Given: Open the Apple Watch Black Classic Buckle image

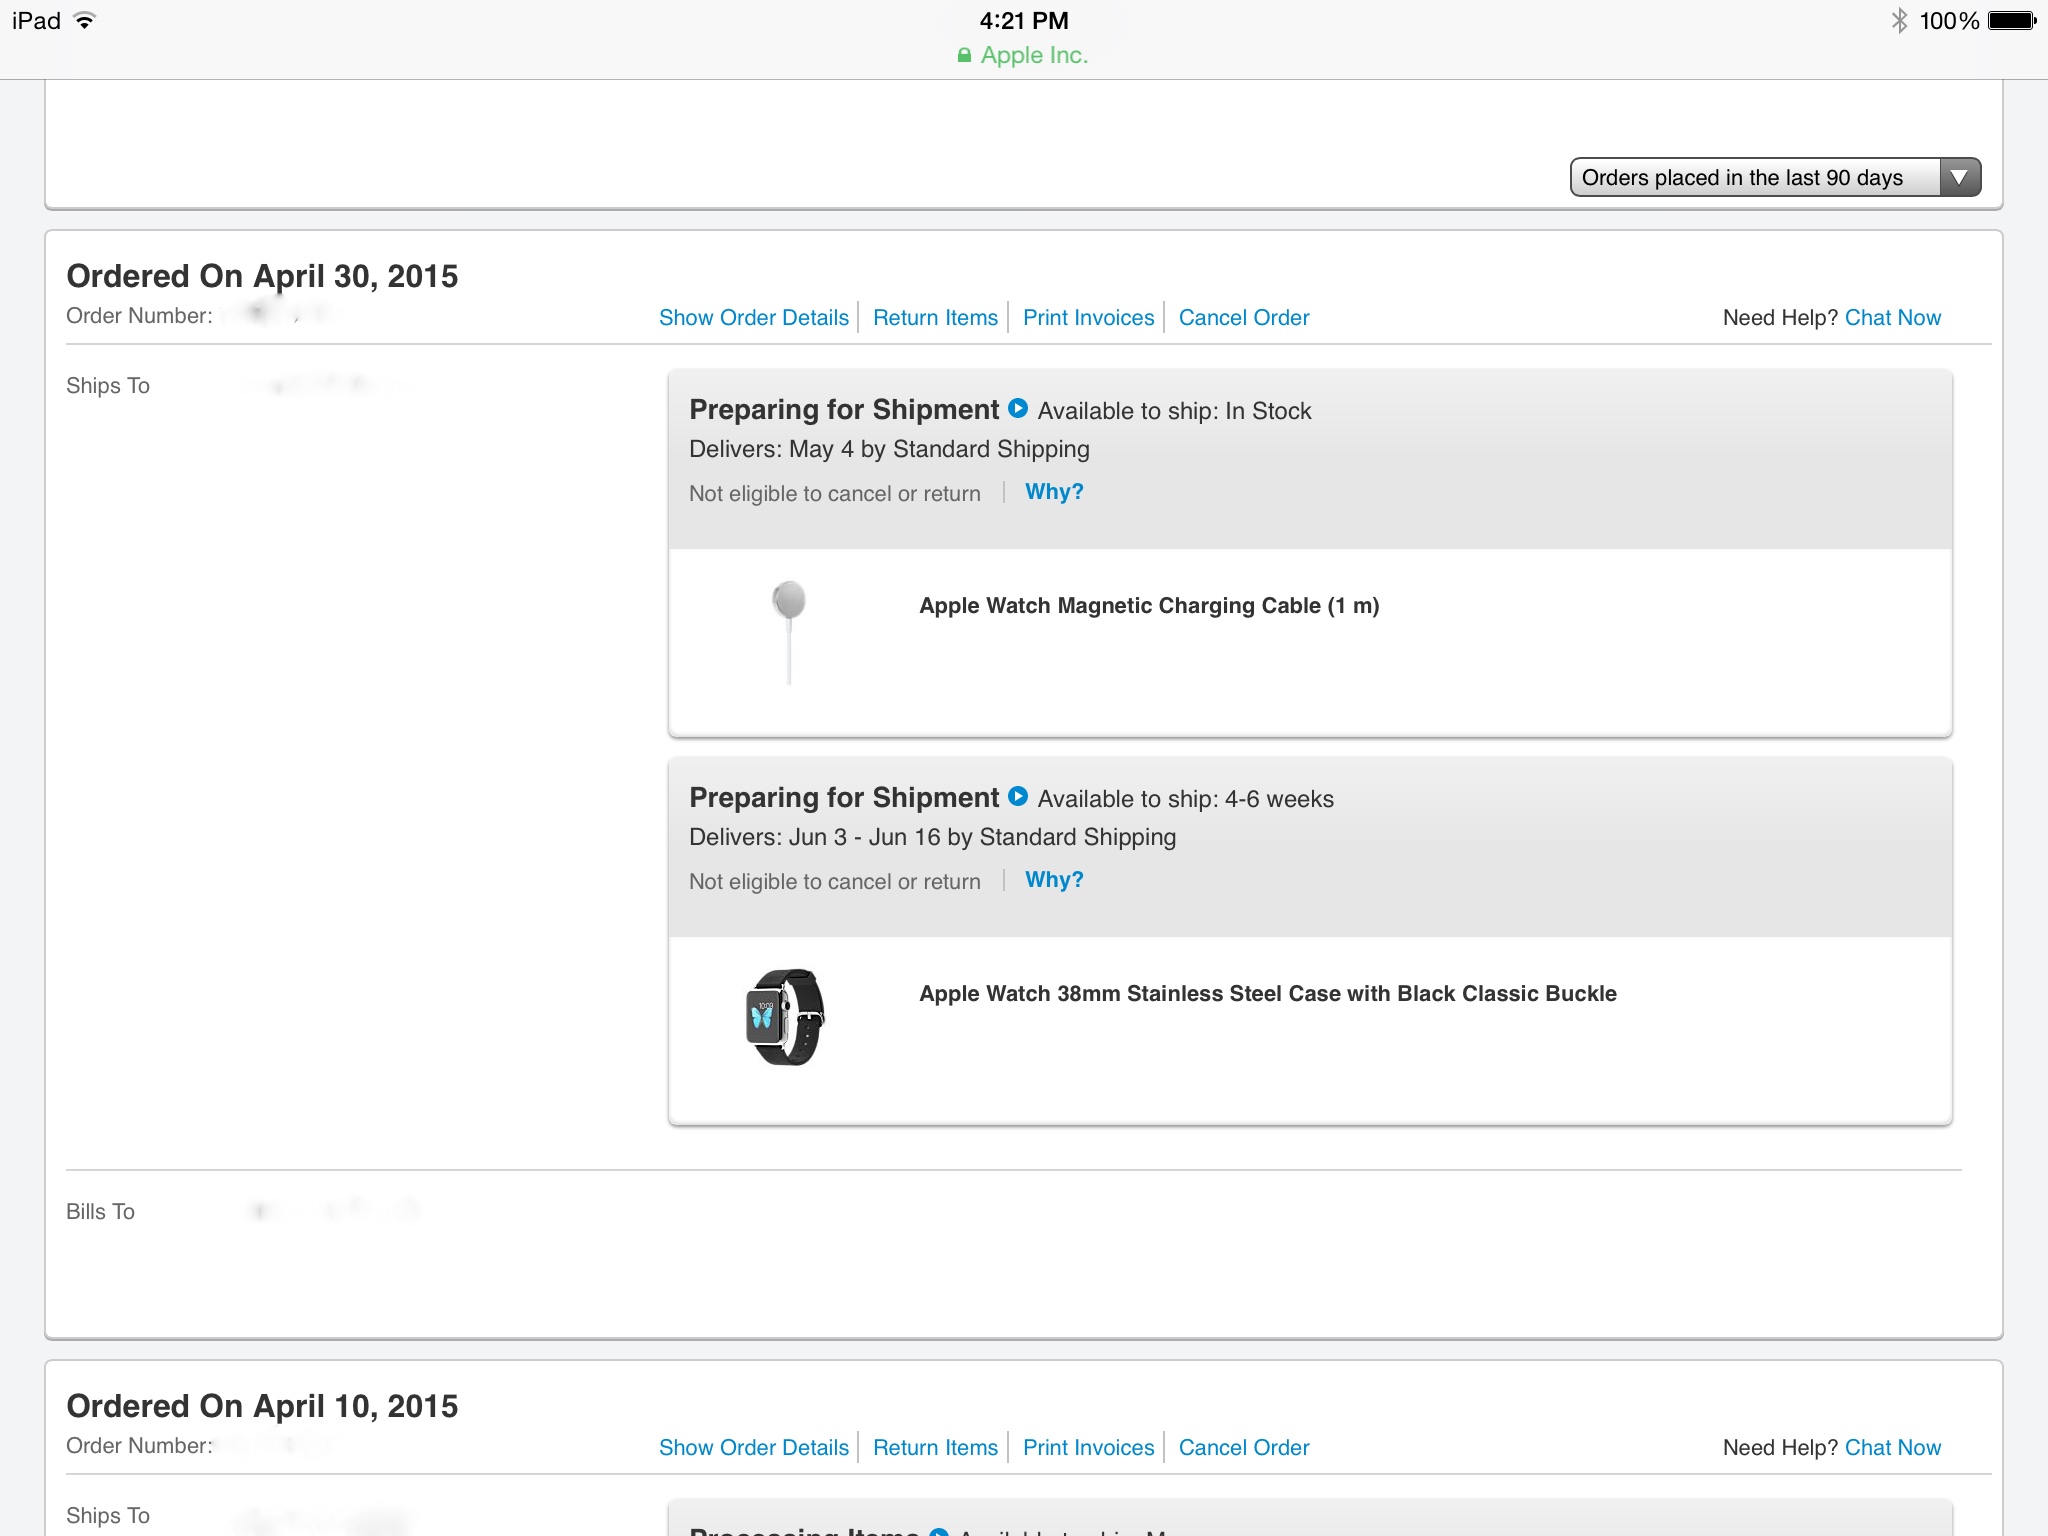Looking at the screenshot, I should click(x=785, y=1017).
